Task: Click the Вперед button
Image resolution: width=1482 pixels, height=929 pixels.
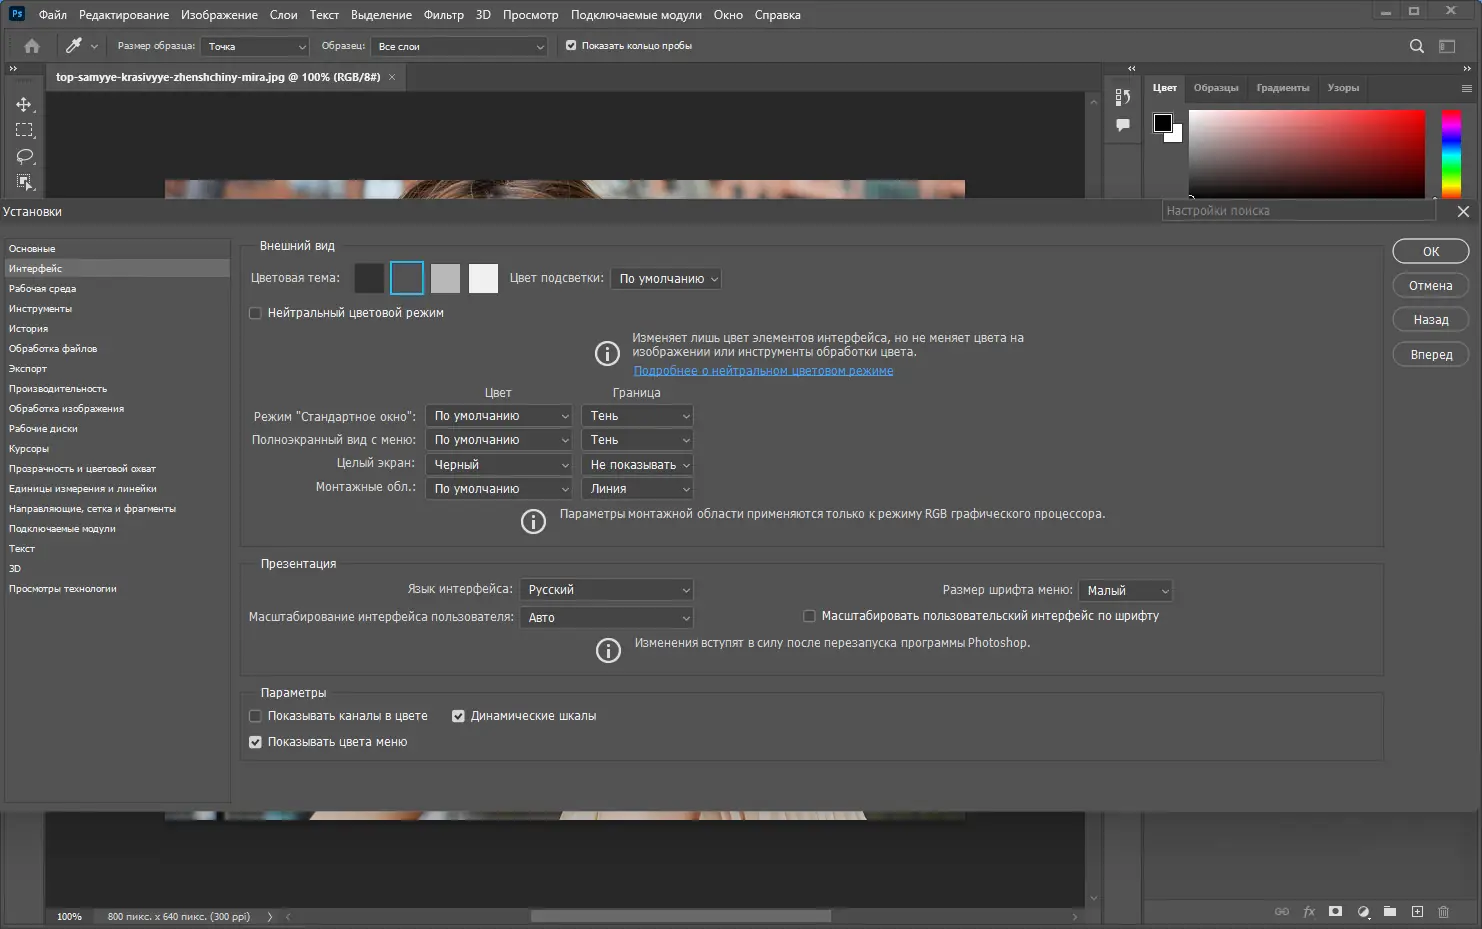Action: (x=1431, y=355)
